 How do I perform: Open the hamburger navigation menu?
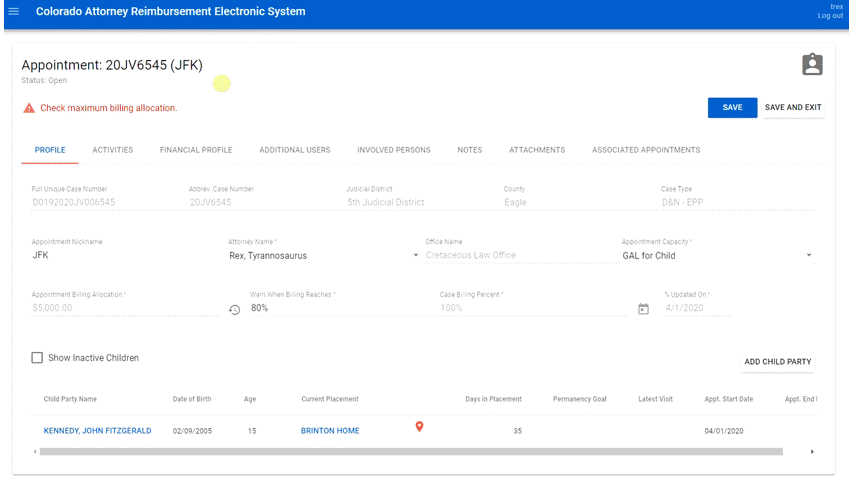click(x=13, y=12)
